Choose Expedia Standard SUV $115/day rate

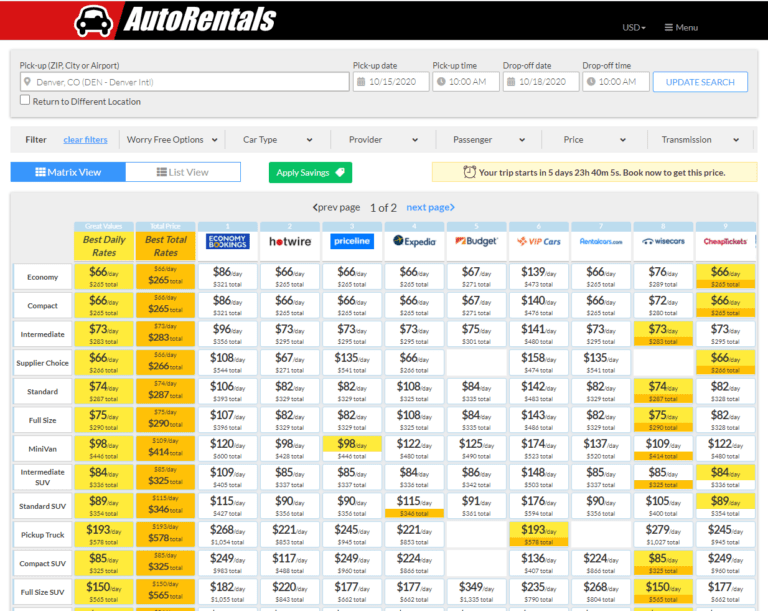coord(414,506)
